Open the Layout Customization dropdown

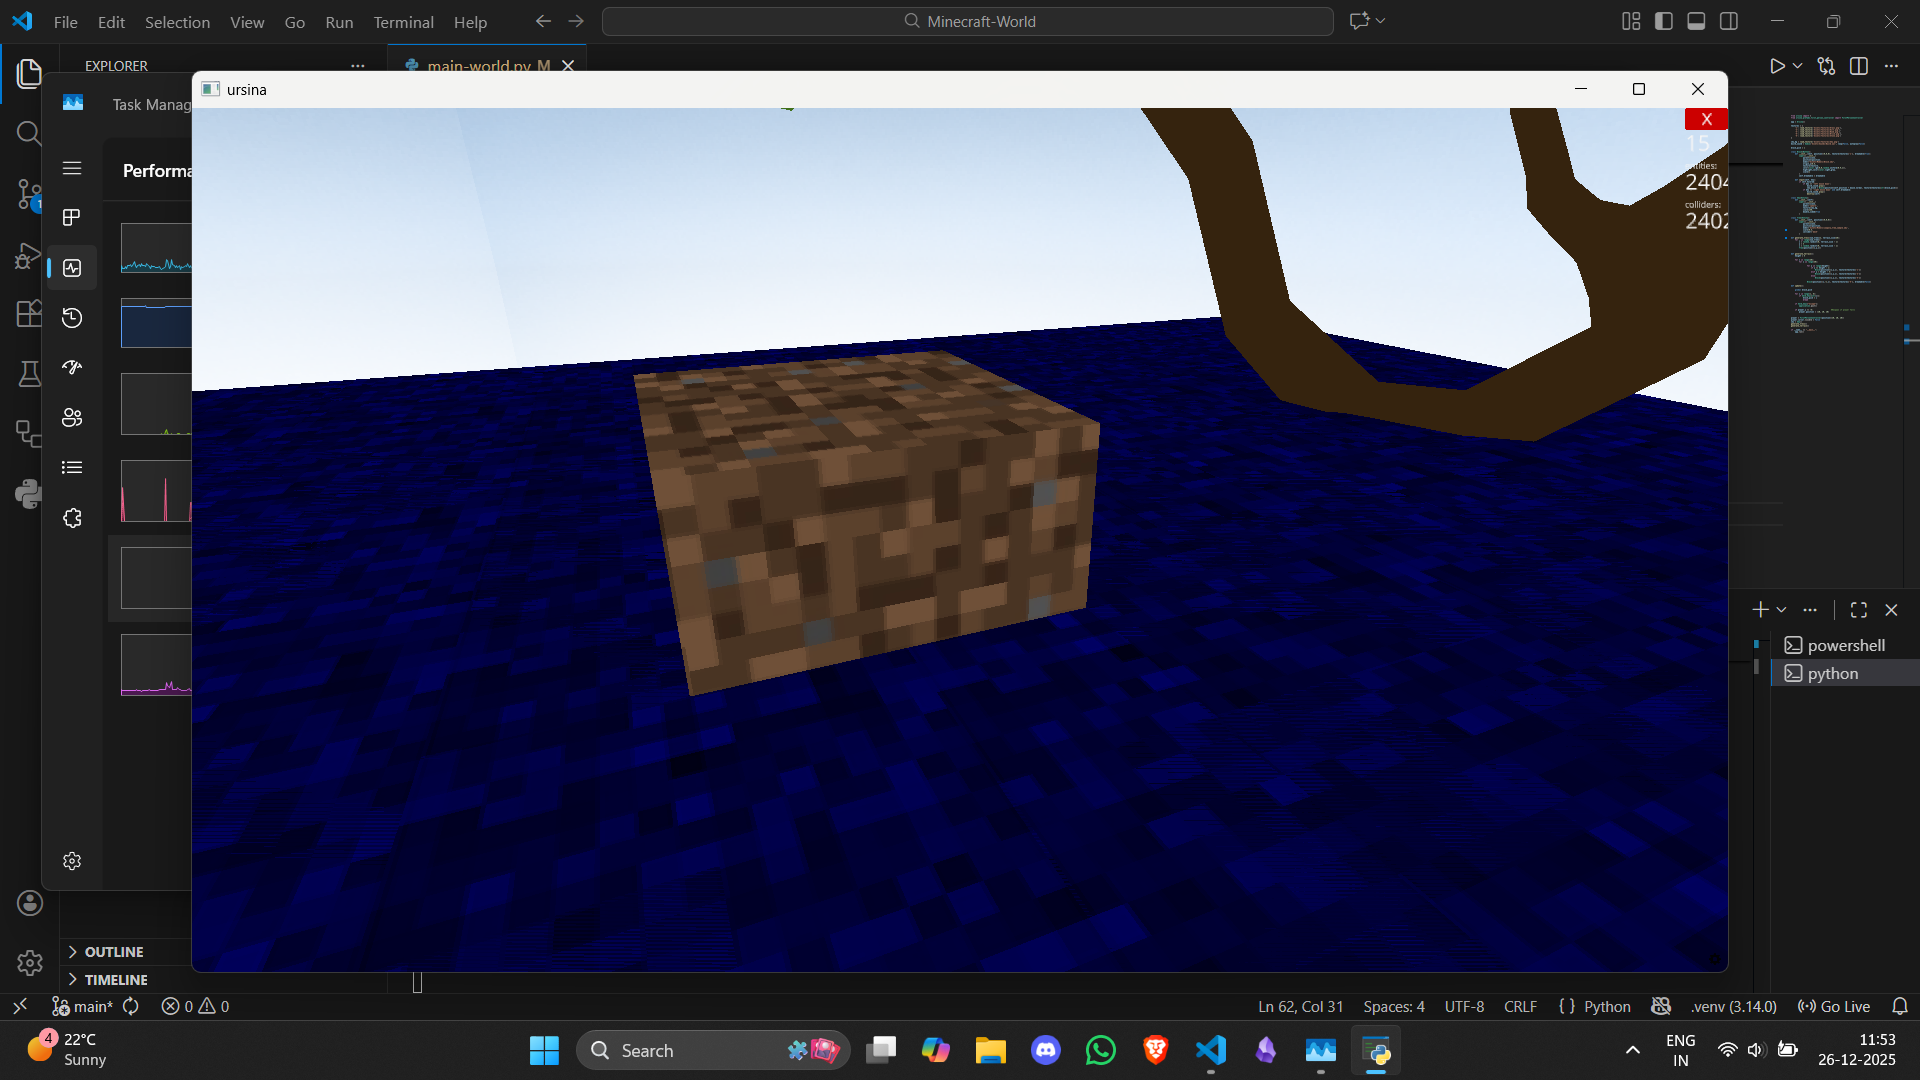click(1630, 21)
